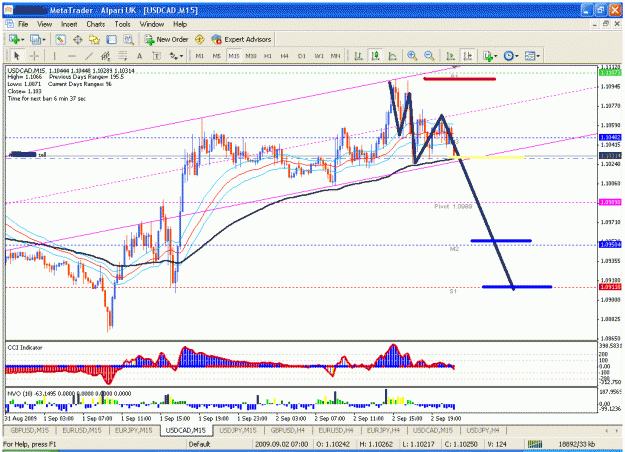The image size is (625, 452).
Task: Expand the Indicators dropdown arrow
Action: pos(495,56)
